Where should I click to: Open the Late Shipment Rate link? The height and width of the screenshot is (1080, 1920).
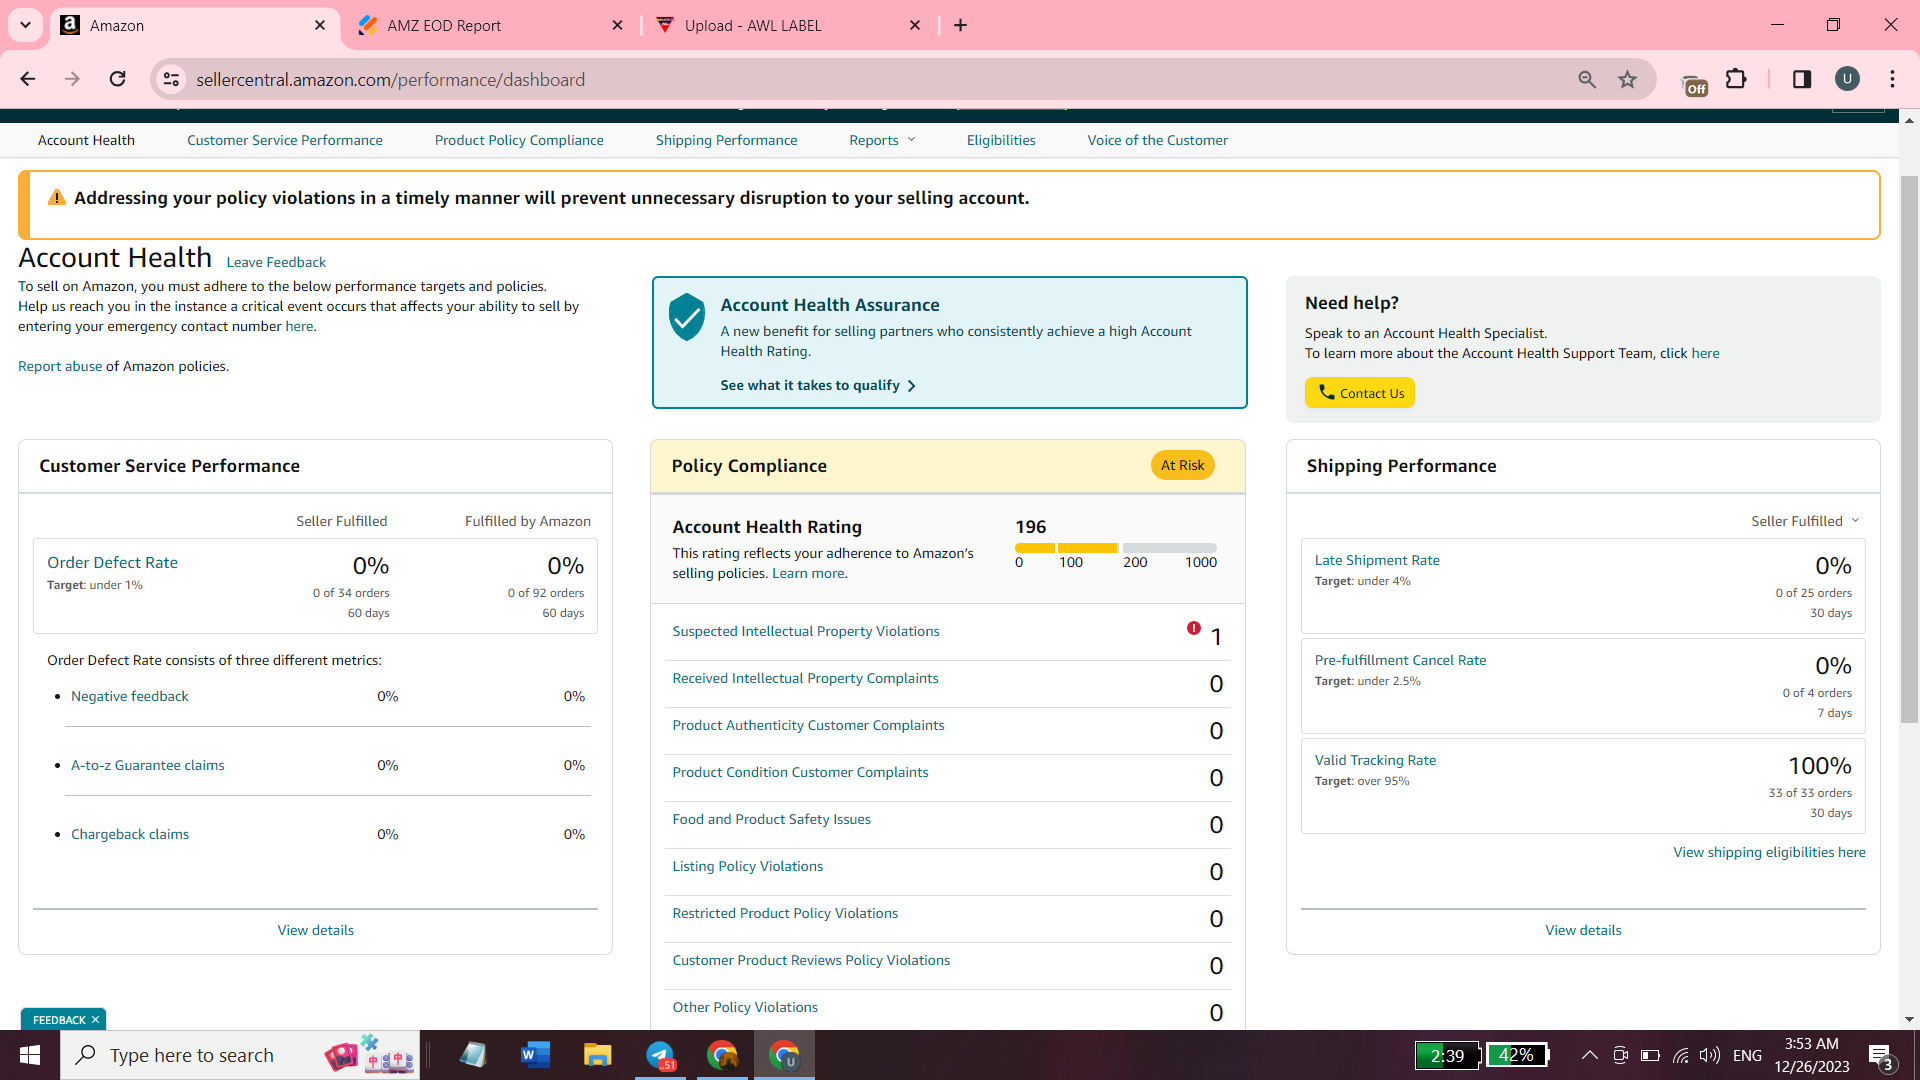click(1377, 560)
